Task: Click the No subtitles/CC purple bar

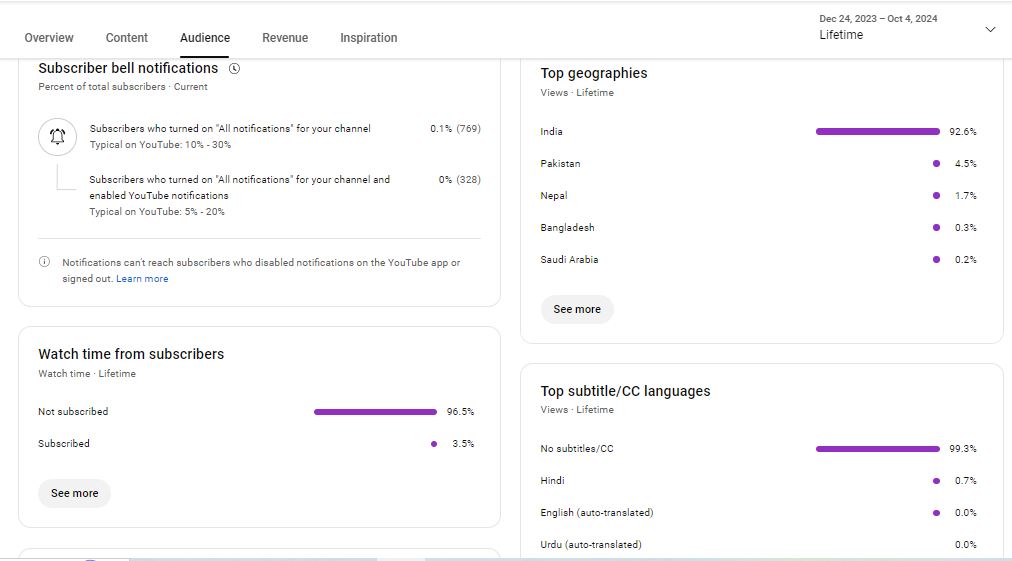Action: 877,449
